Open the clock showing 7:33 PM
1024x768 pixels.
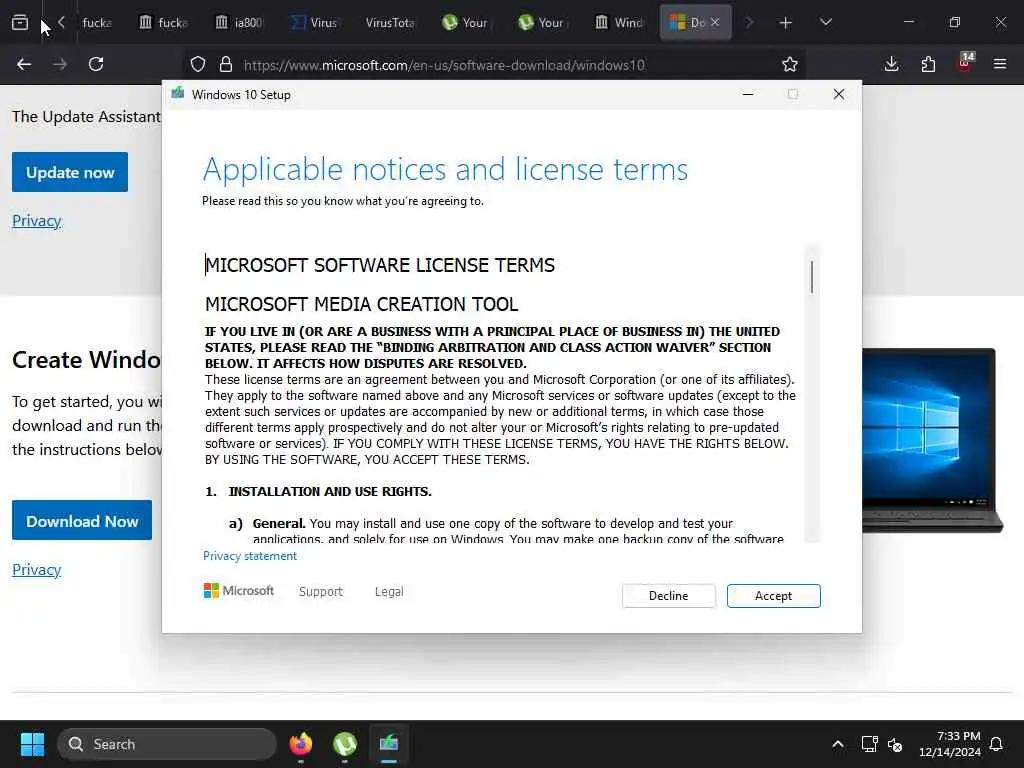(950, 744)
